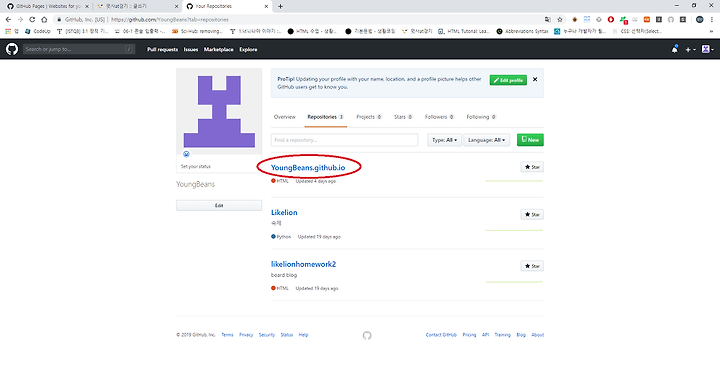
Task: Open the Followers tab
Action: 439,117
